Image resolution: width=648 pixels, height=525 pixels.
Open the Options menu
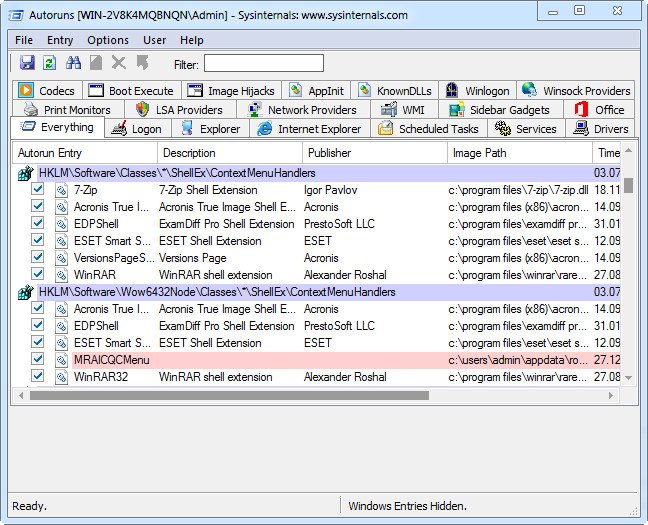[108, 40]
